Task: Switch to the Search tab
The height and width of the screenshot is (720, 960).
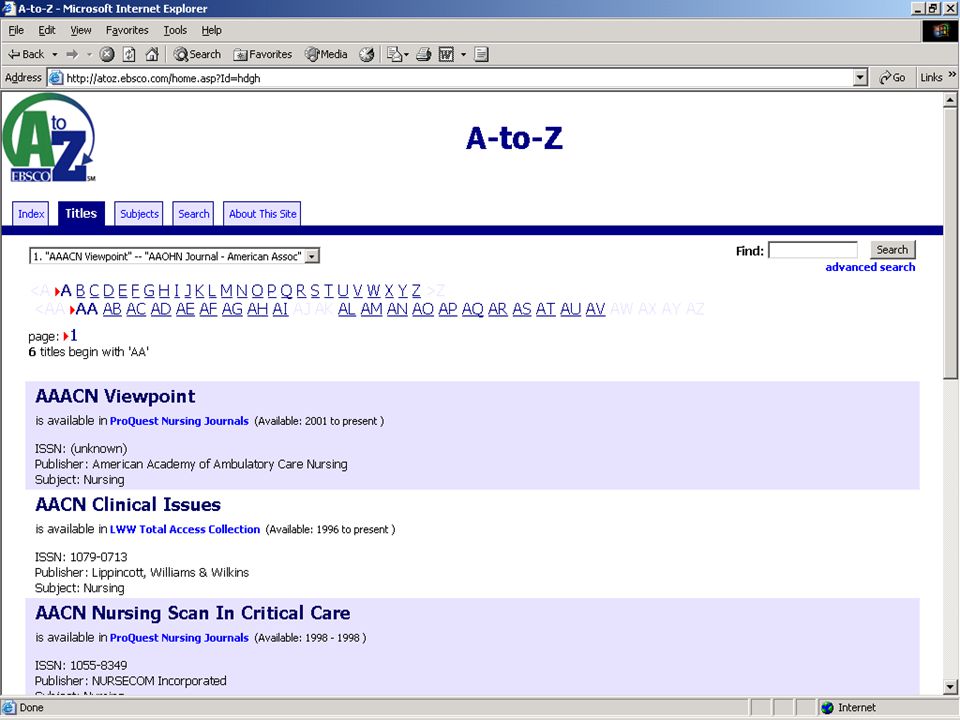Action: (x=193, y=214)
